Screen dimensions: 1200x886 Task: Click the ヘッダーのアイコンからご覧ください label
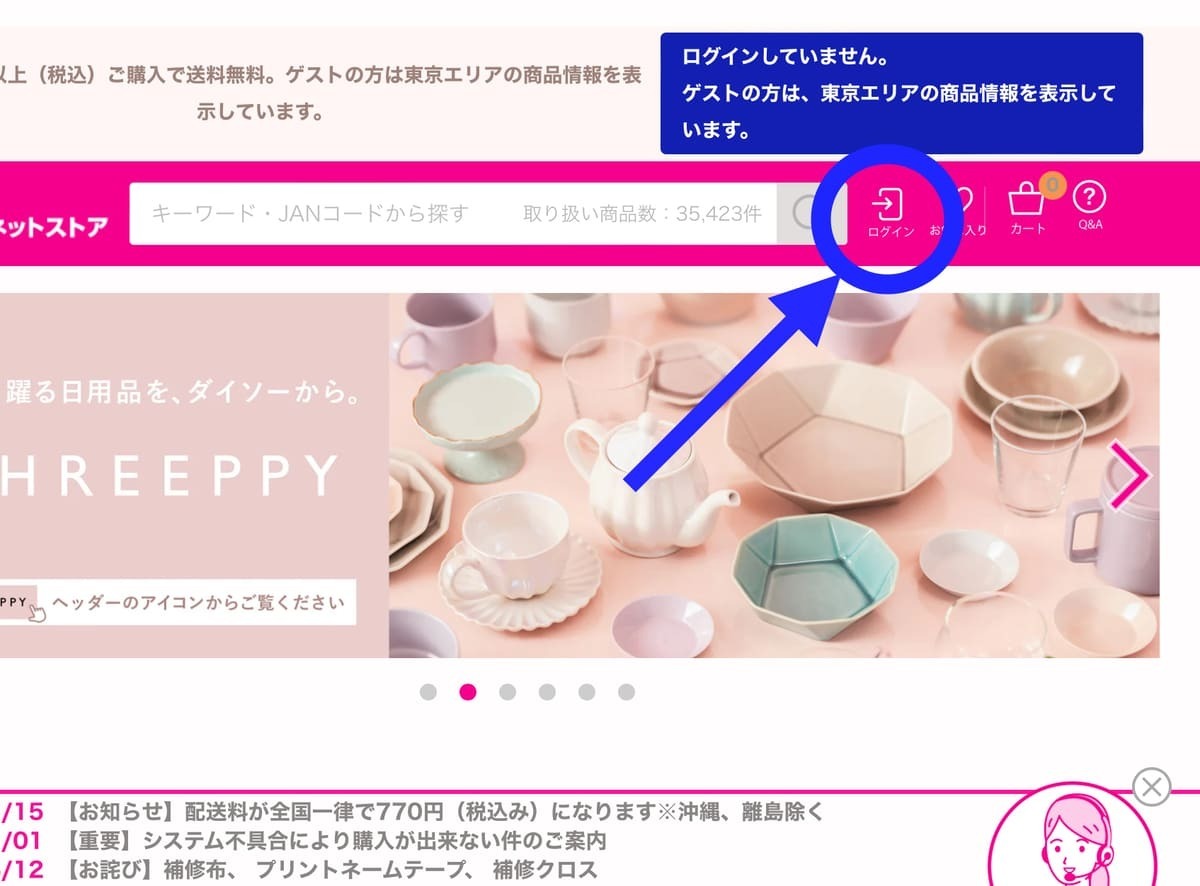pyautogui.click(x=198, y=602)
